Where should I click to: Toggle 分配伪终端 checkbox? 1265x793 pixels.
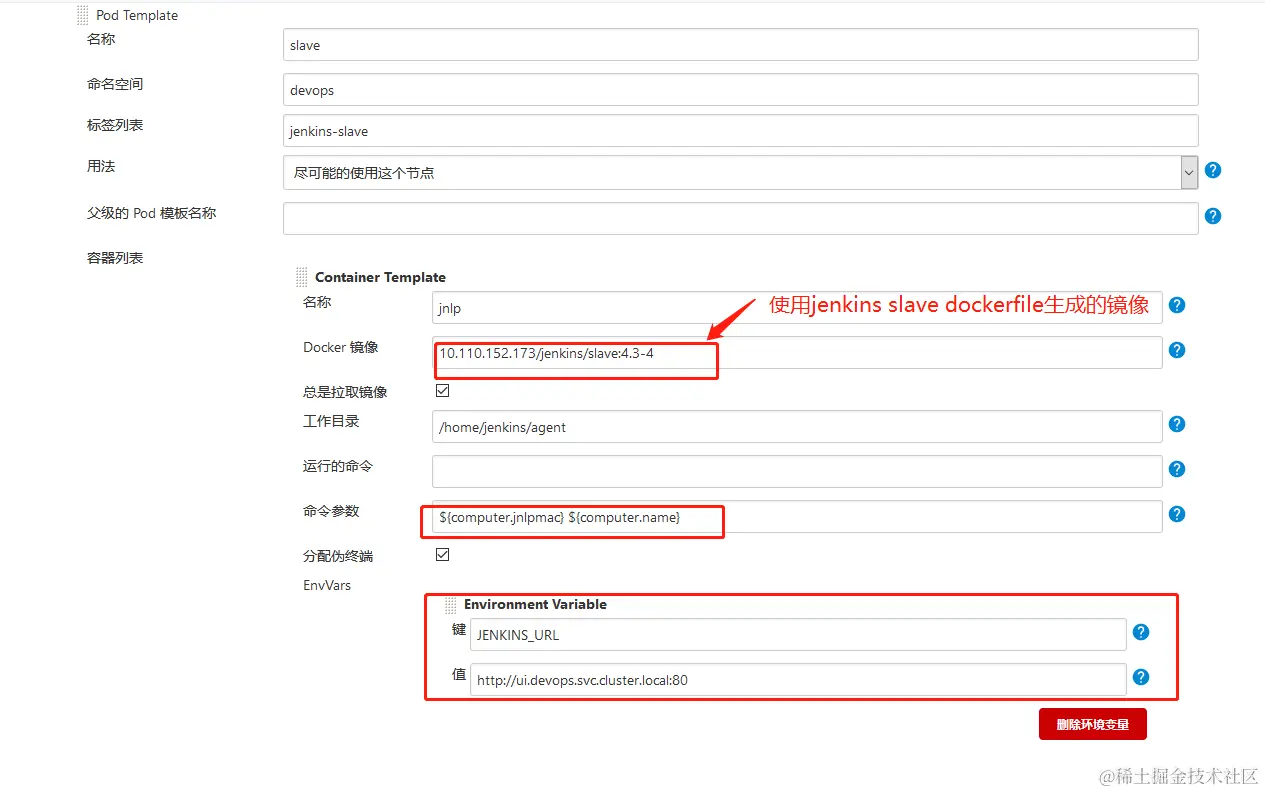point(442,554)
